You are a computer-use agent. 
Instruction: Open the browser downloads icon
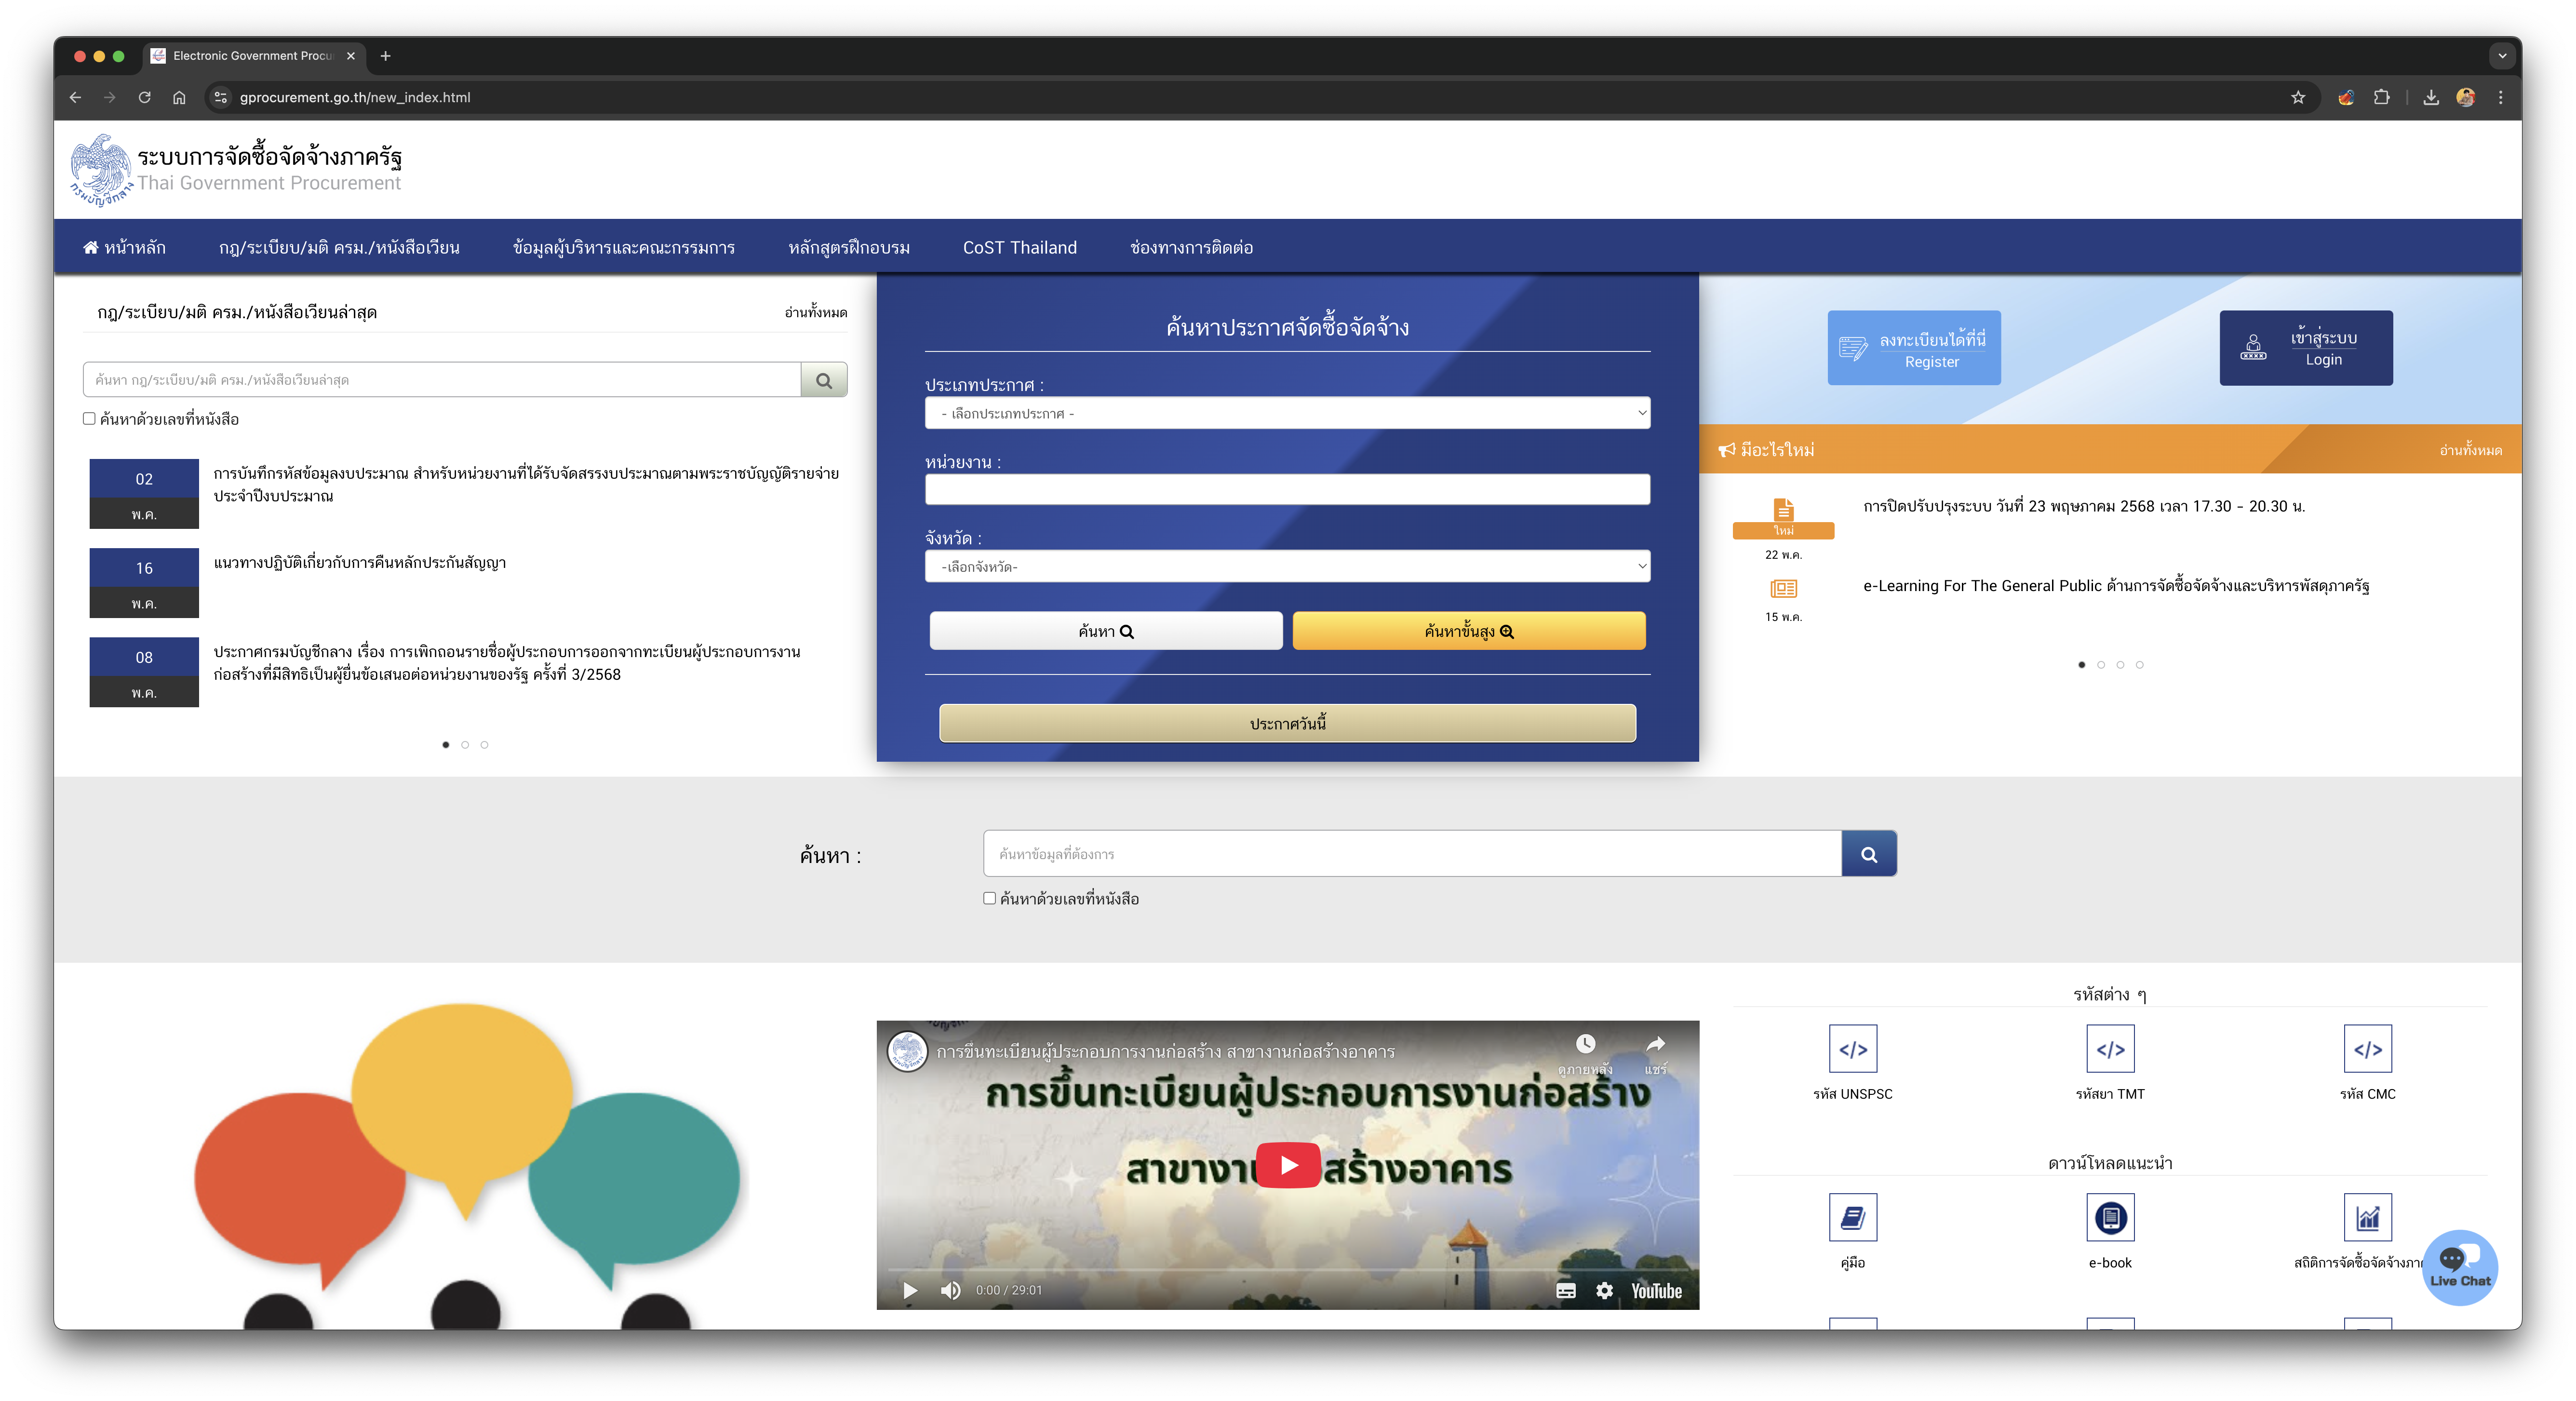2430,97
